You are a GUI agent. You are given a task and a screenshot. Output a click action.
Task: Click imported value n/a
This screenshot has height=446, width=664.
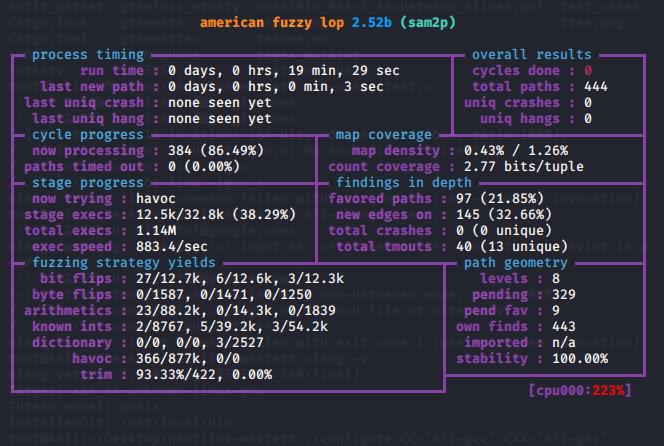[x=564, y=343]
